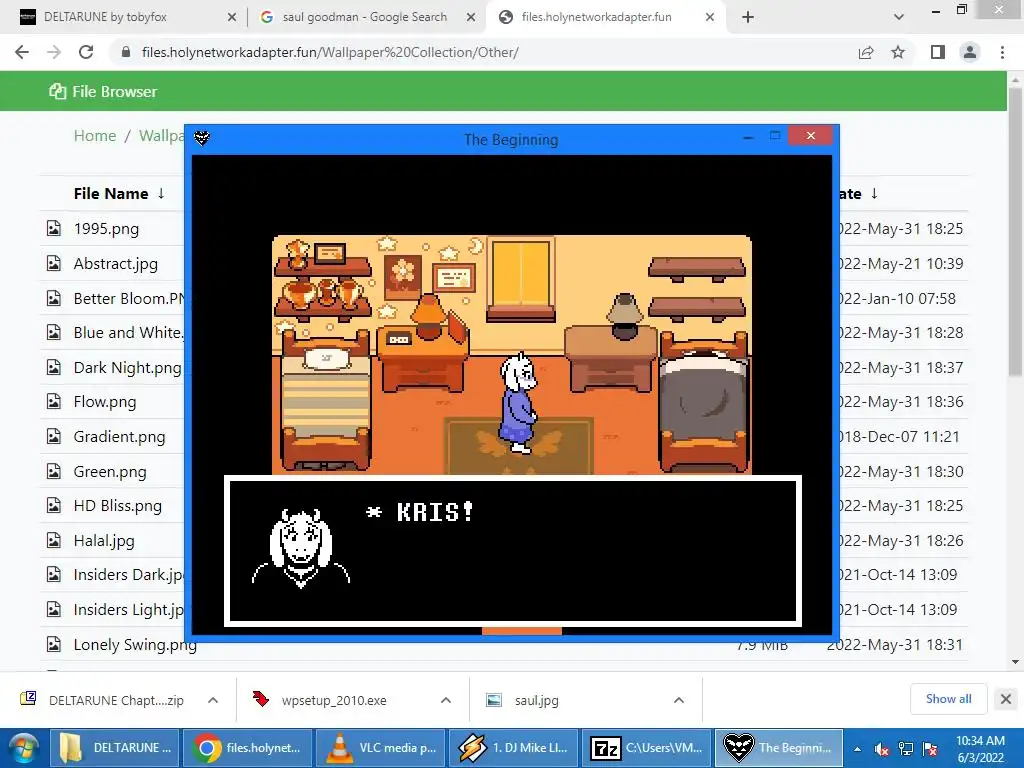Switch to The Beginning taskbar button
The image size is (1024, 768).
click(779, 748)
